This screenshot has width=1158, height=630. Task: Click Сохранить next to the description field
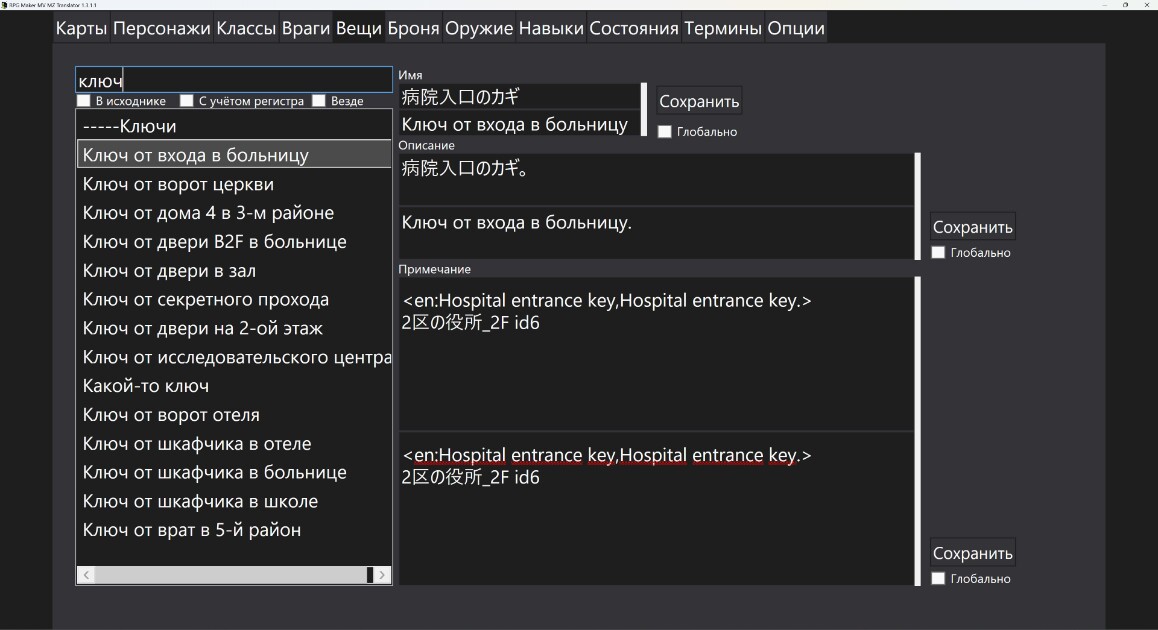pyautogui.click(x=972, y=227)
